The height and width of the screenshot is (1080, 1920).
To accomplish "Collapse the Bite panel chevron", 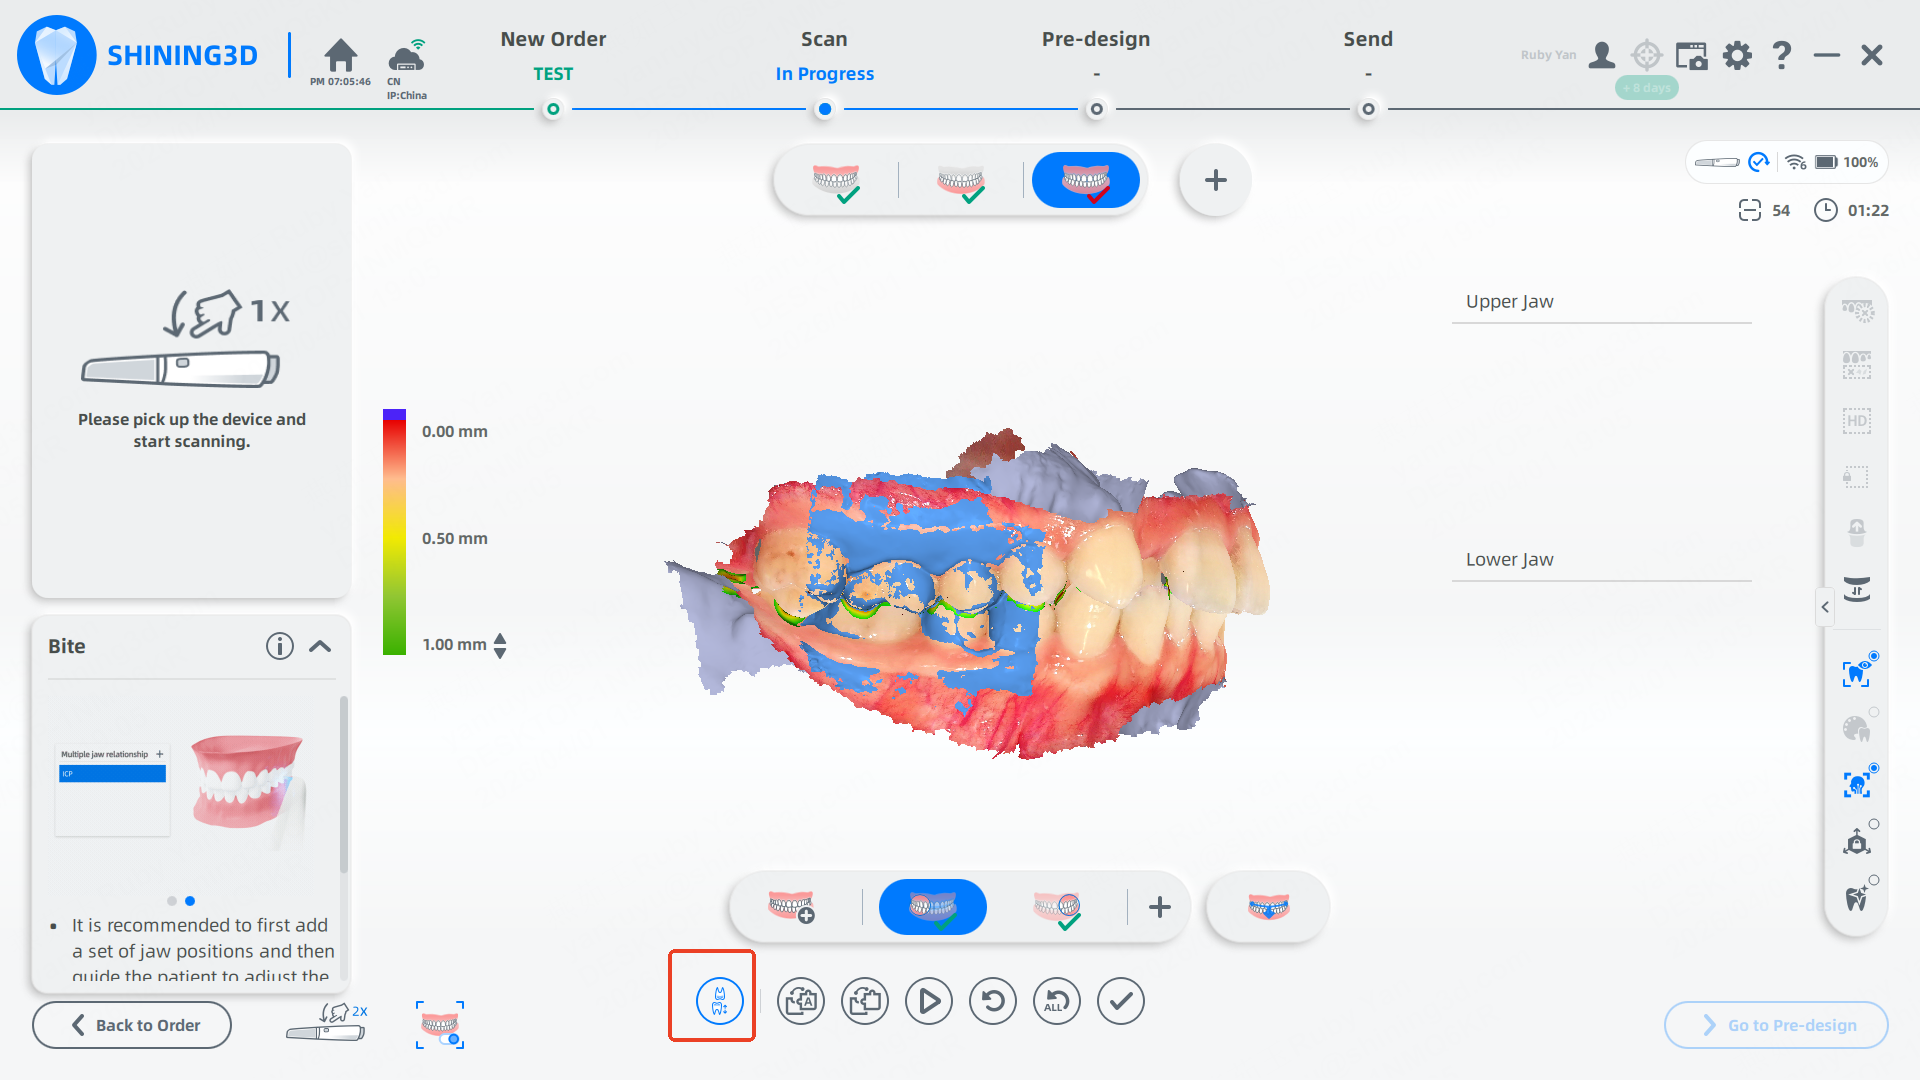I will 320,646.
